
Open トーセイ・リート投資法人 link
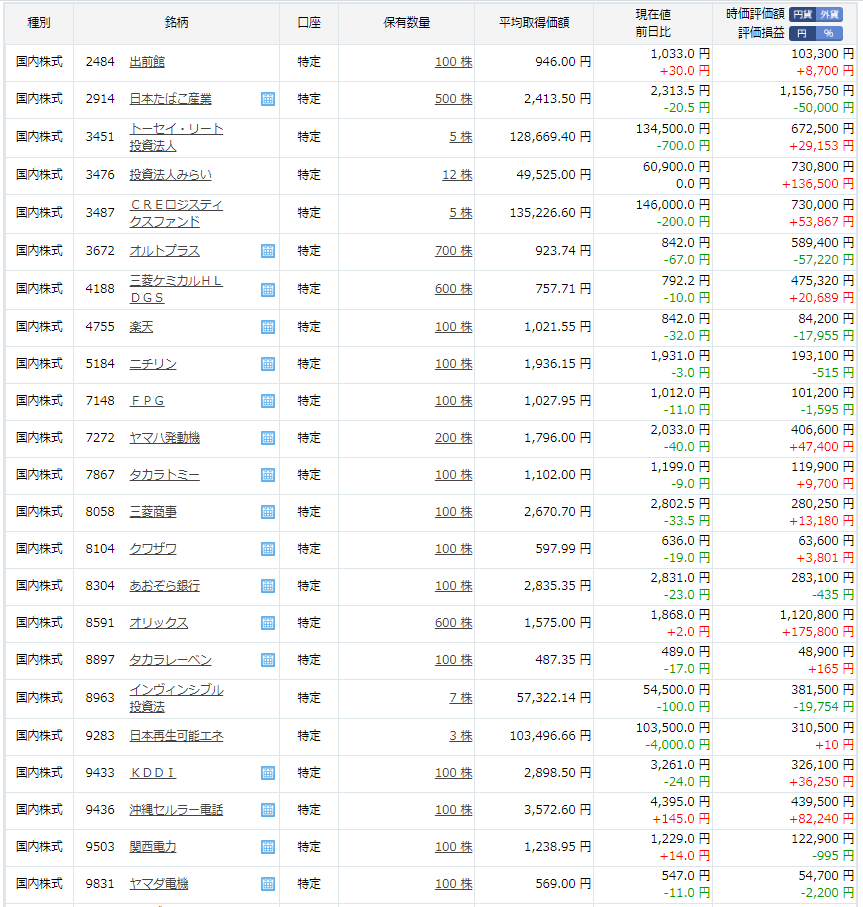click(x=176, y=137)
